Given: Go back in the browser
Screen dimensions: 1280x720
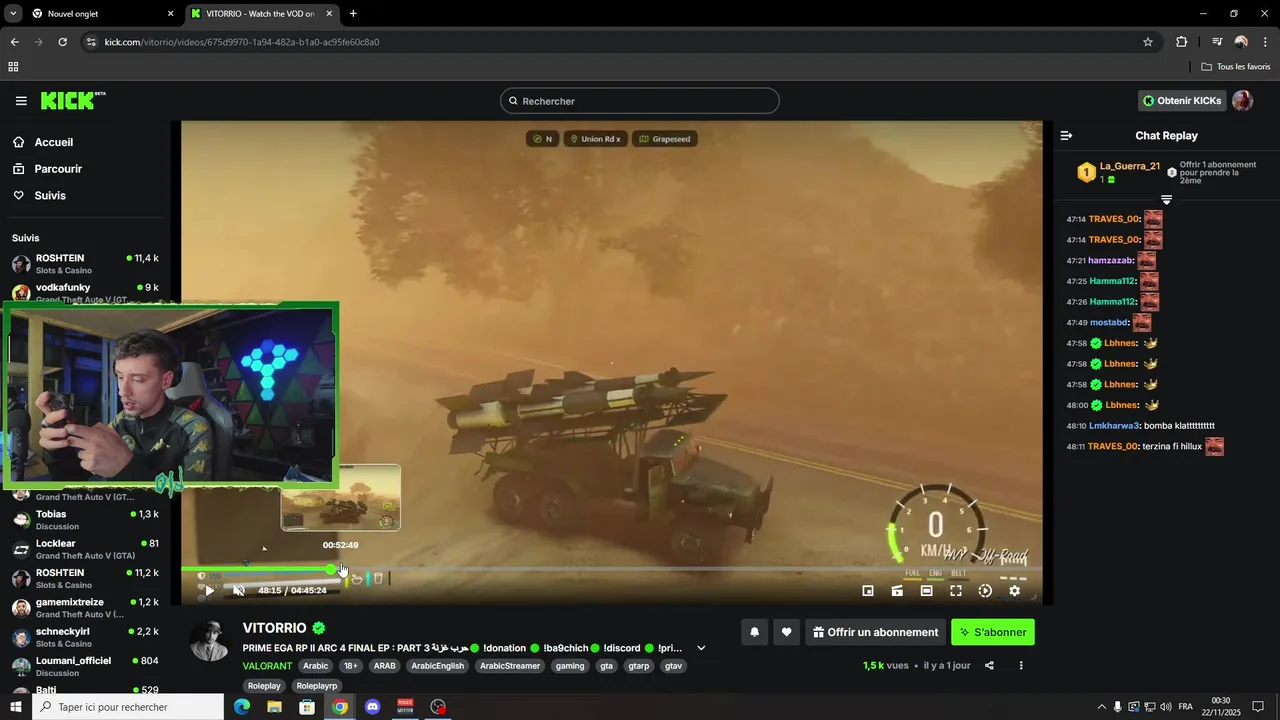Looking at the screenshot, I should [x=14, y=42].
